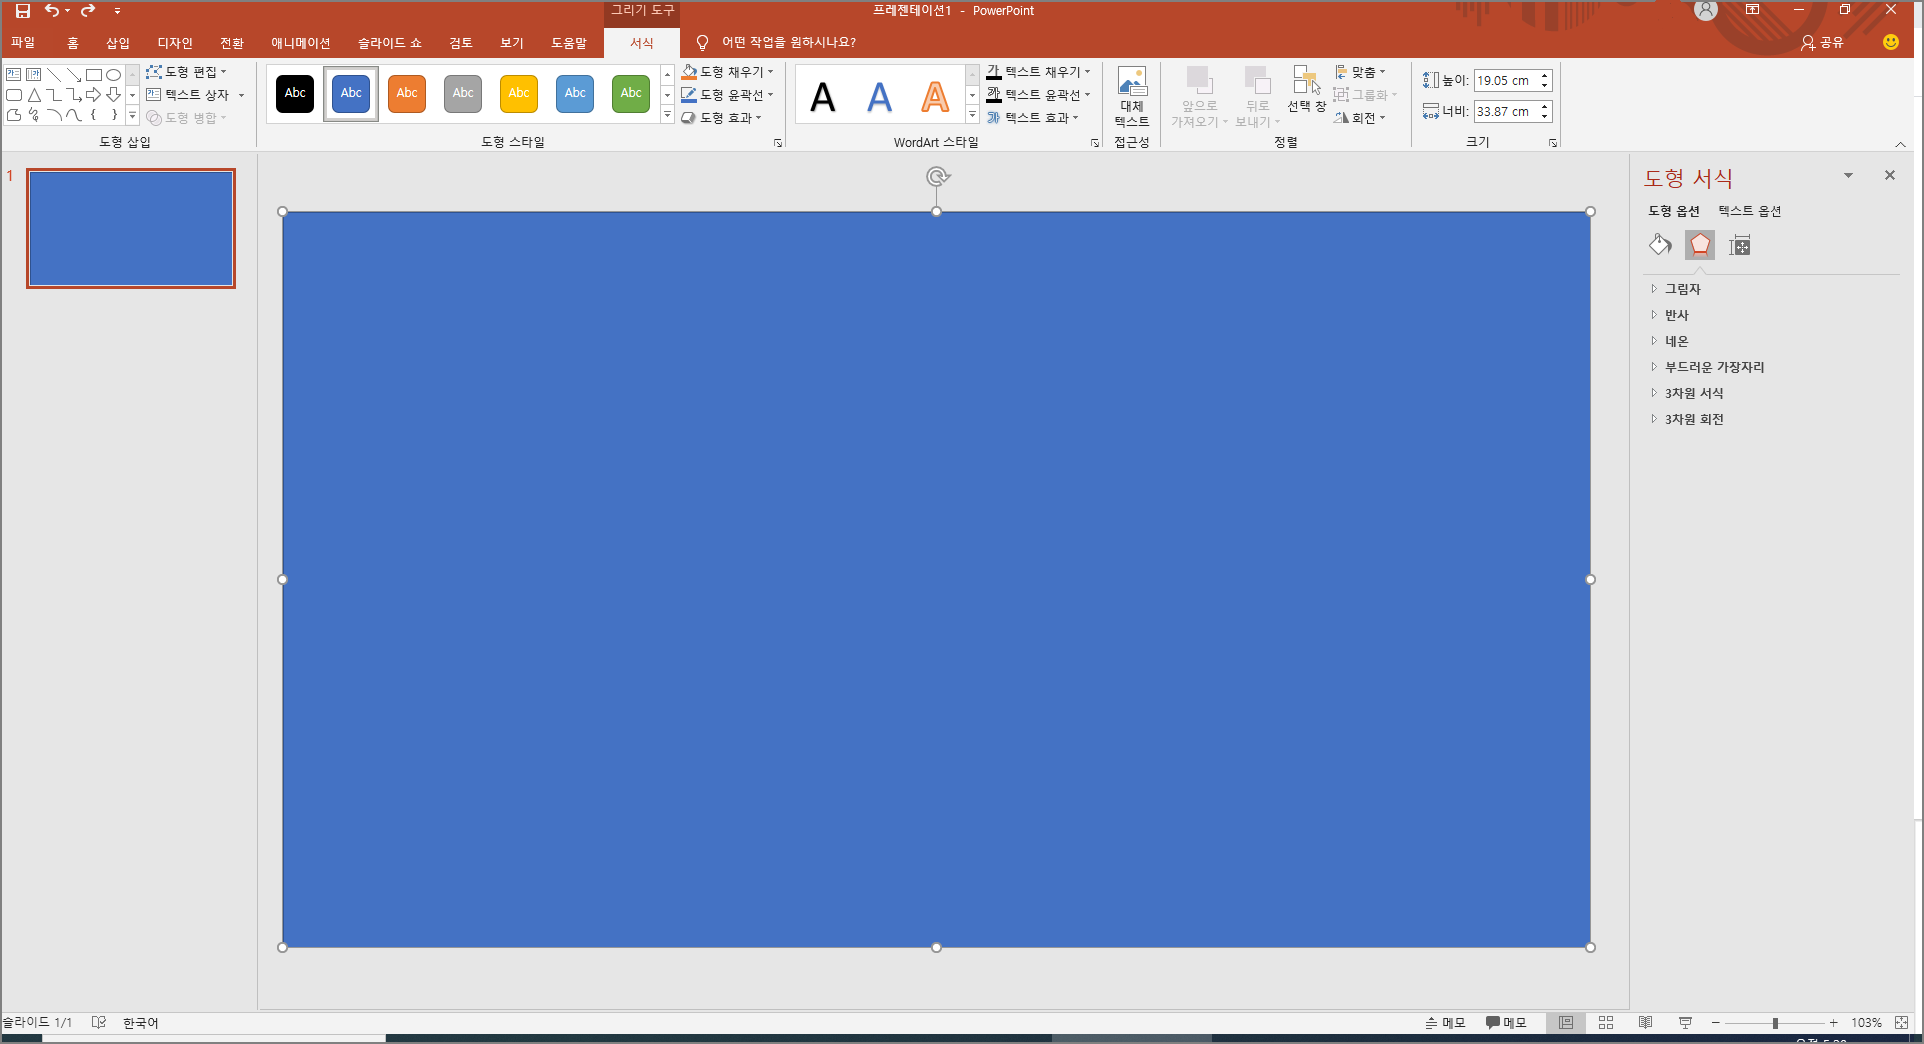The width and height of the screenshot is (1924, 1044).
Task: Apply the black Abc shape style
Action: click(295, 94)
